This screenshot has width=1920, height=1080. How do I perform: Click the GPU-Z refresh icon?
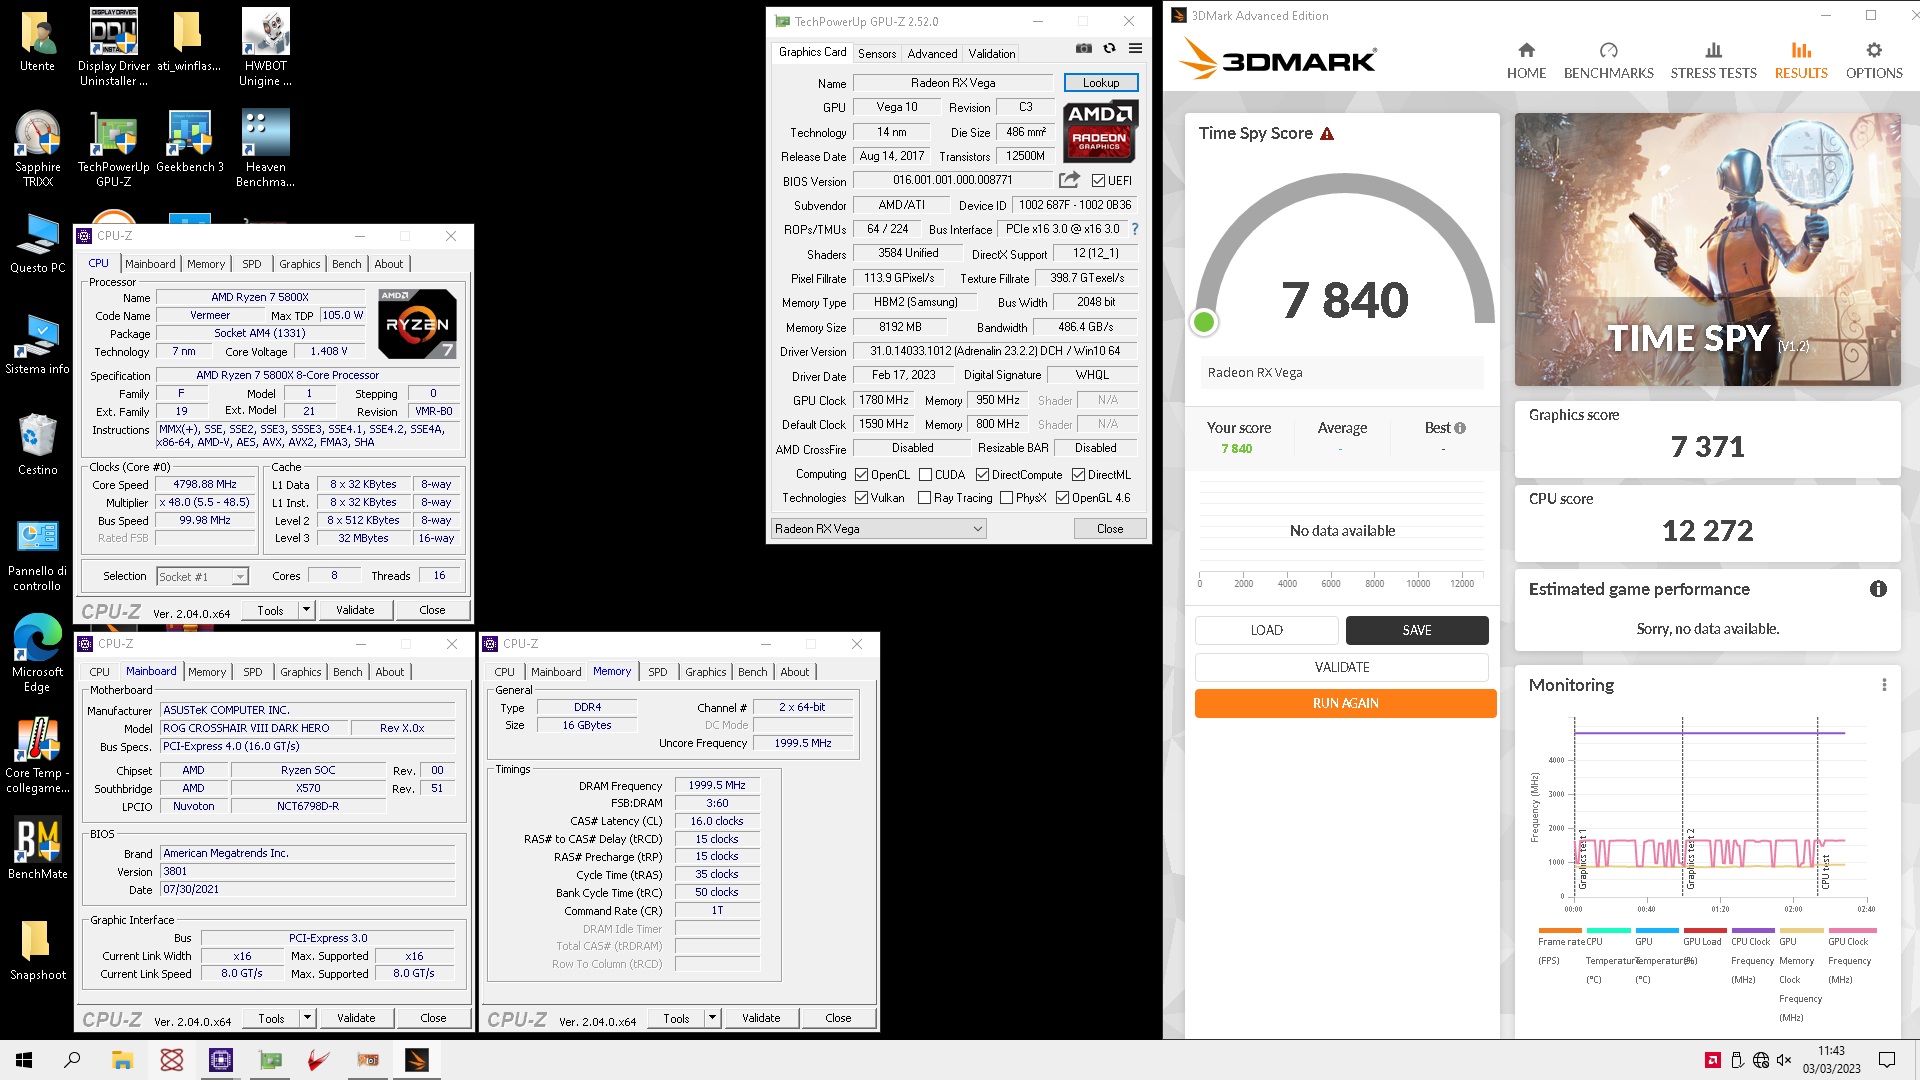pyautogui.click(x=1109, y=48)
